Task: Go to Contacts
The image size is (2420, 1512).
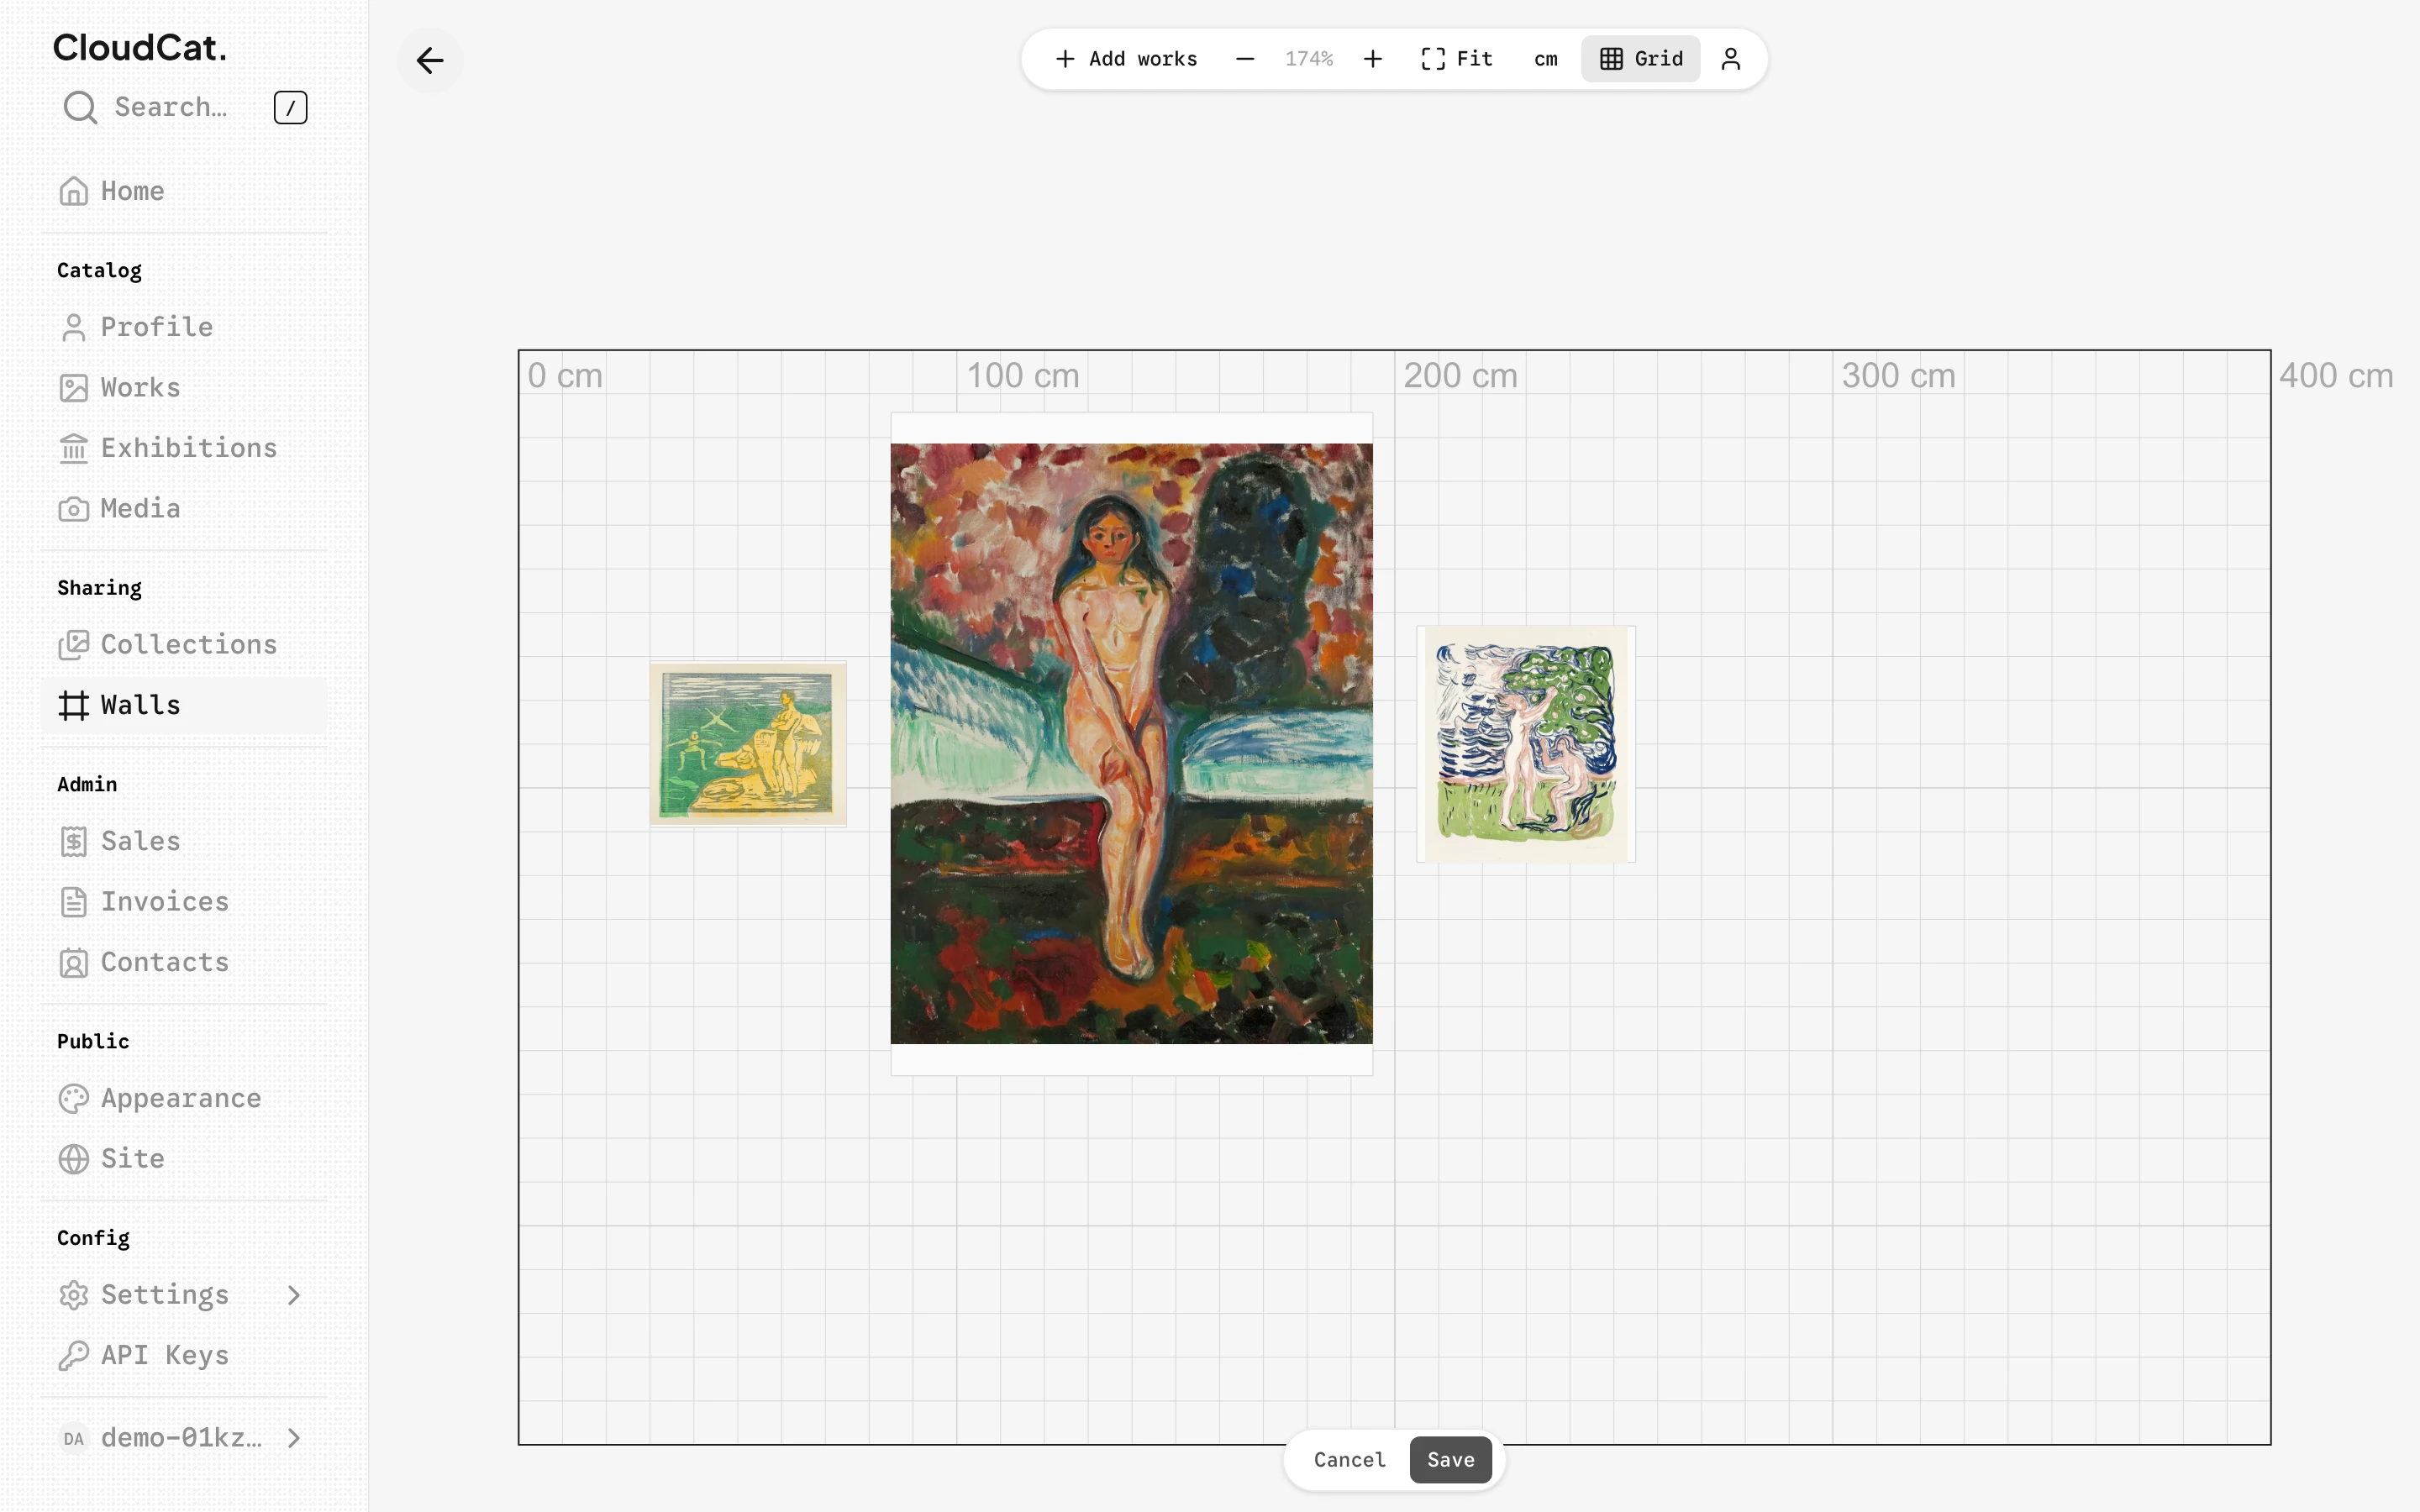Action: (x=184, y=962)
